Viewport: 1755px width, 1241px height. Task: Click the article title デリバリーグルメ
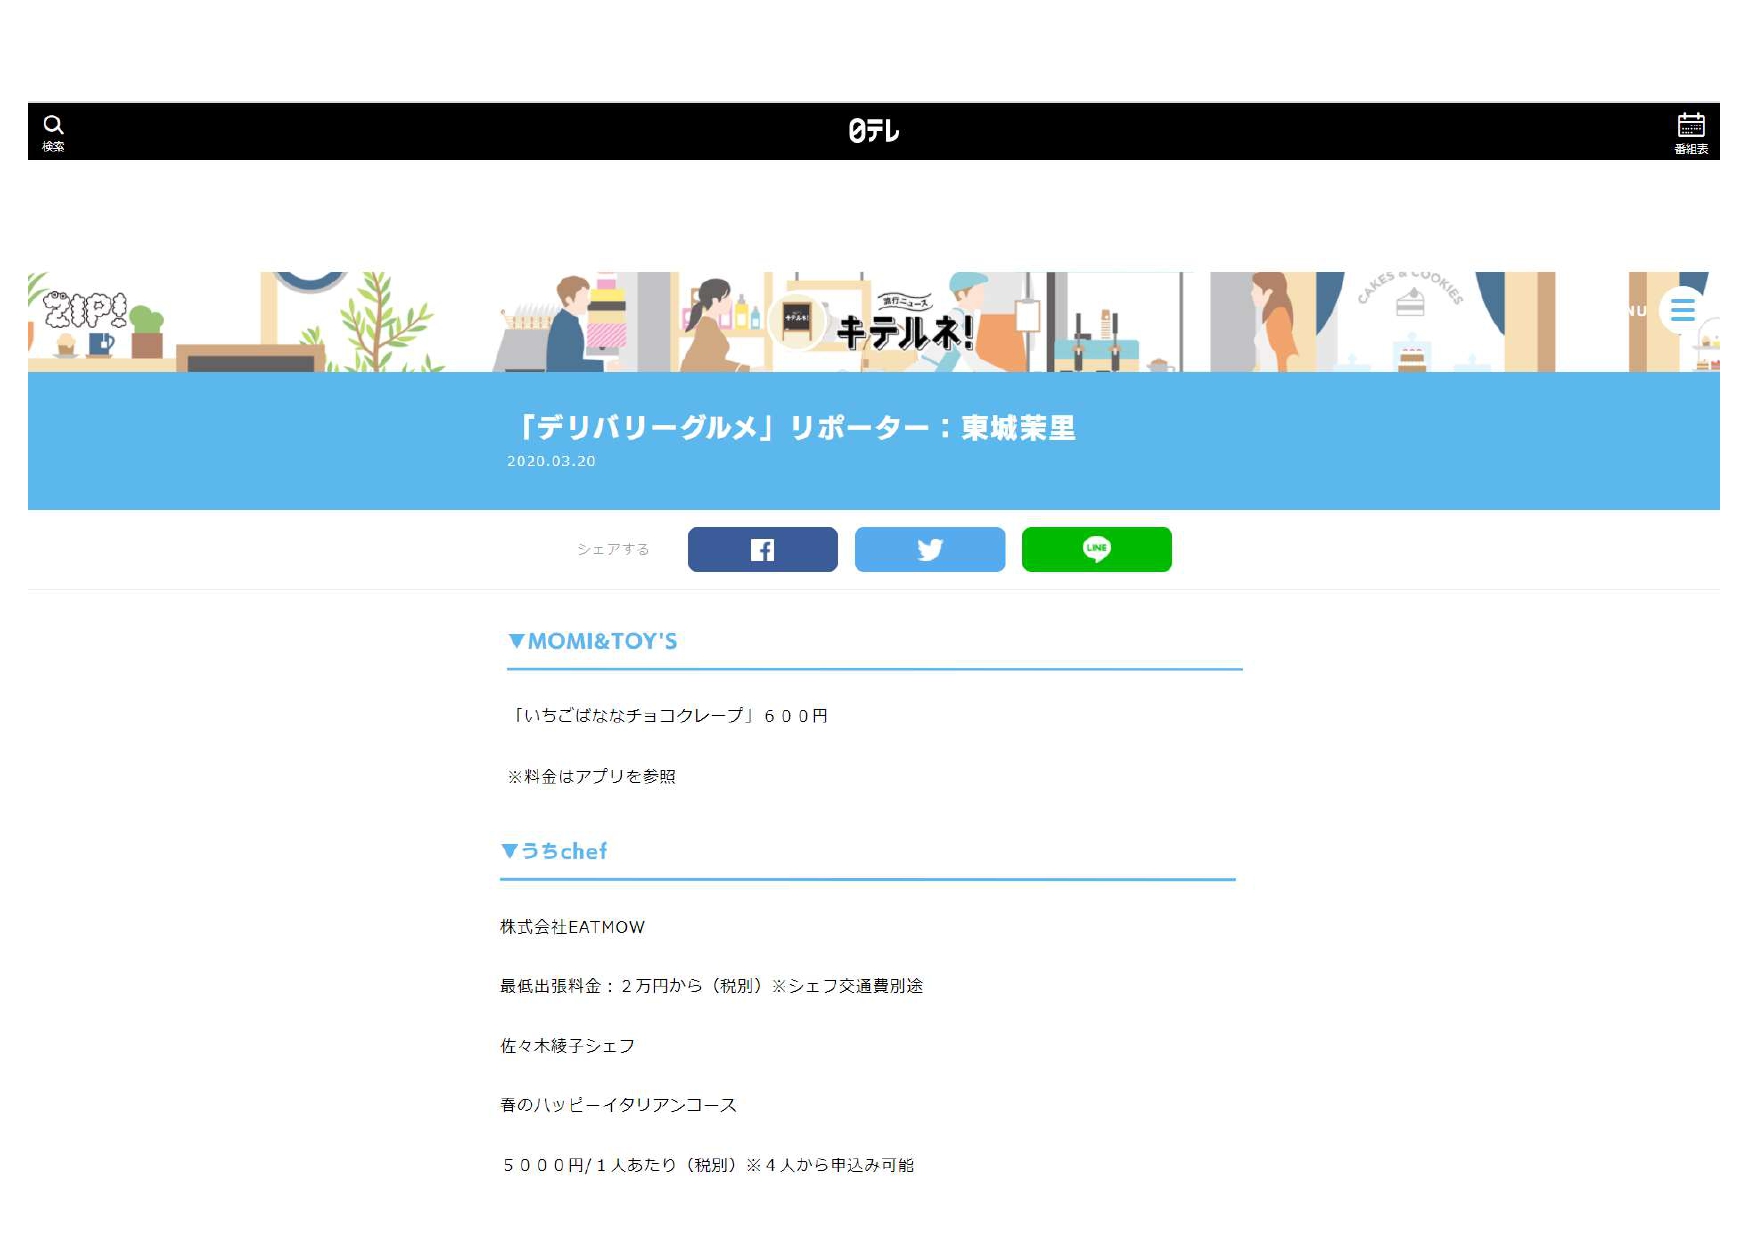pyautogui.click(x=795, y=428)
